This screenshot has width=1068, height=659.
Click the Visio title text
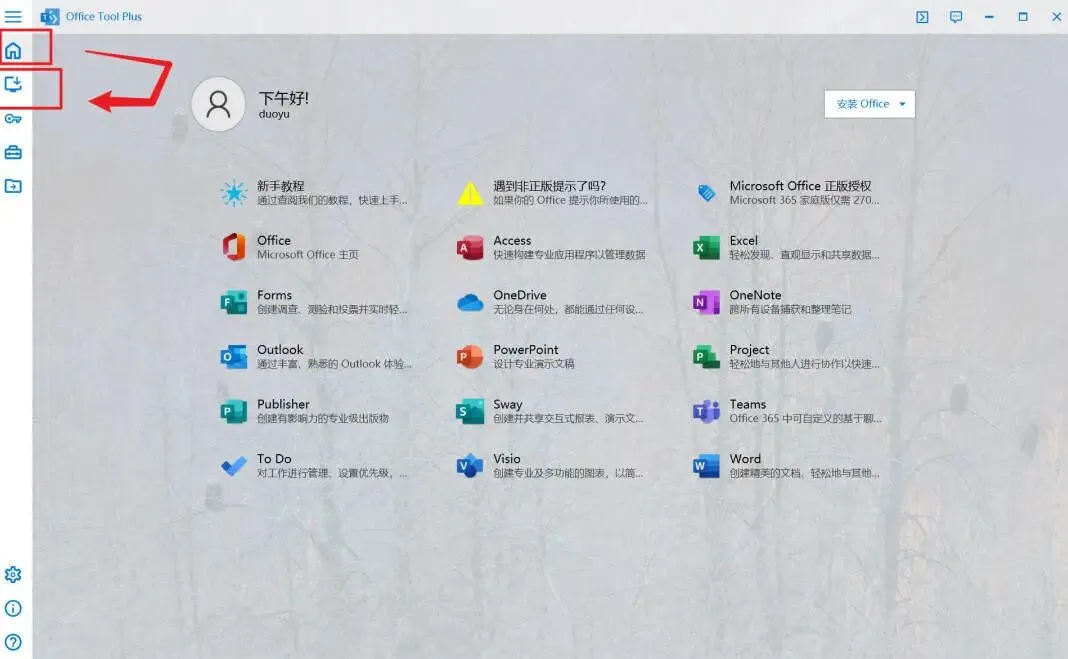point(507,459)
